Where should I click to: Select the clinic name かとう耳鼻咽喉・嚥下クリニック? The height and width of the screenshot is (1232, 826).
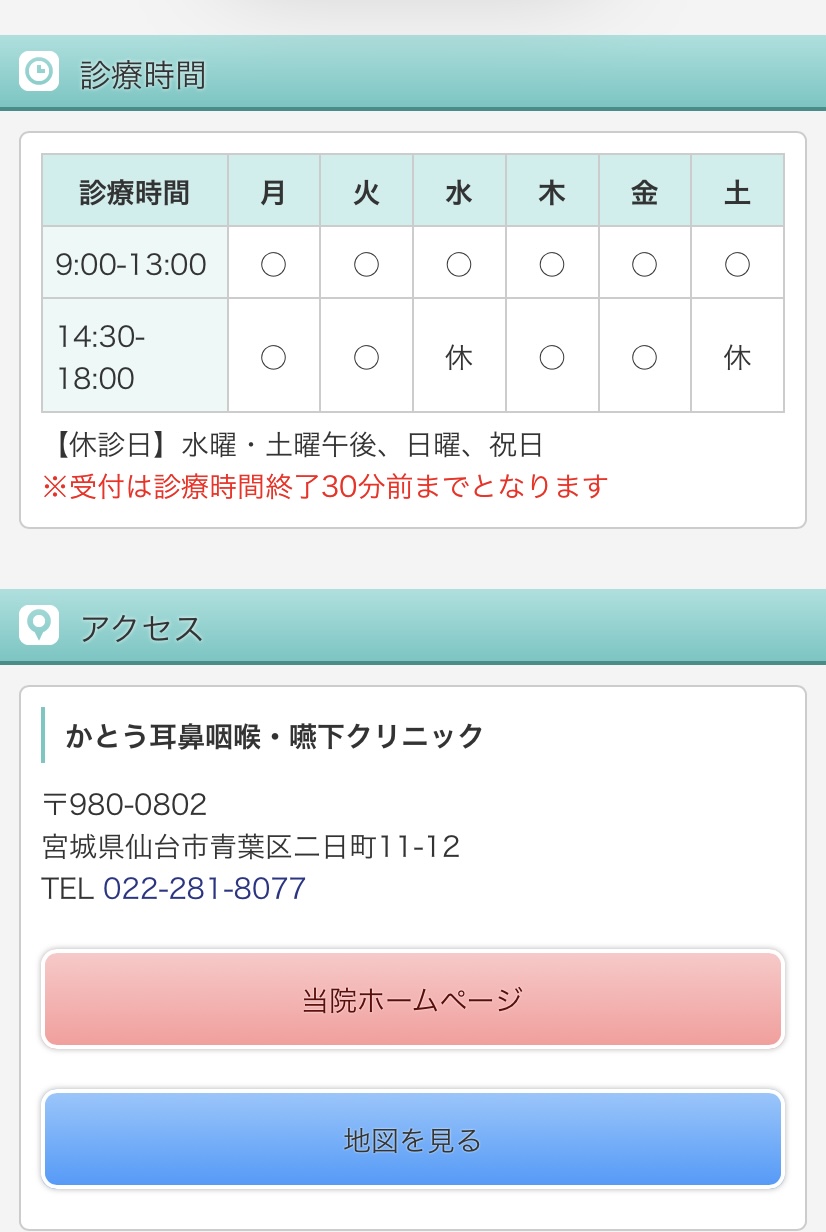click(275, 736)
